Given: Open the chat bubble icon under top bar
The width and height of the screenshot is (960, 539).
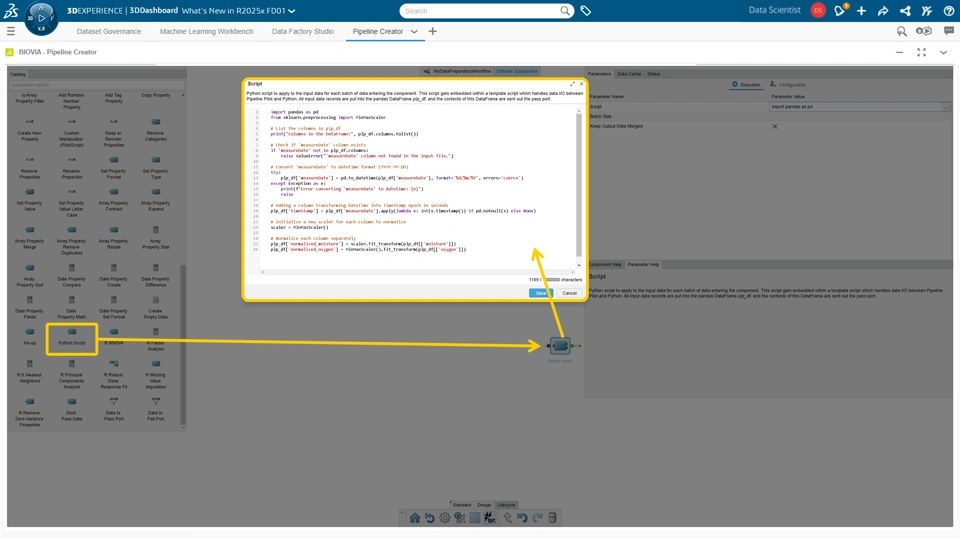Looking at the screenshot, I should coord(948,31).
